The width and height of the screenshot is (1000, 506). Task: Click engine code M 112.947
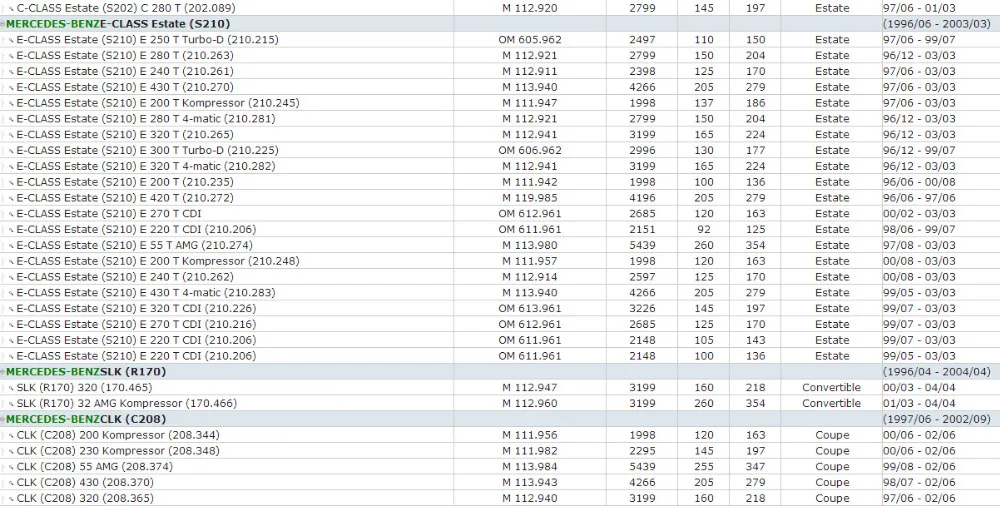tap(530, 388)
